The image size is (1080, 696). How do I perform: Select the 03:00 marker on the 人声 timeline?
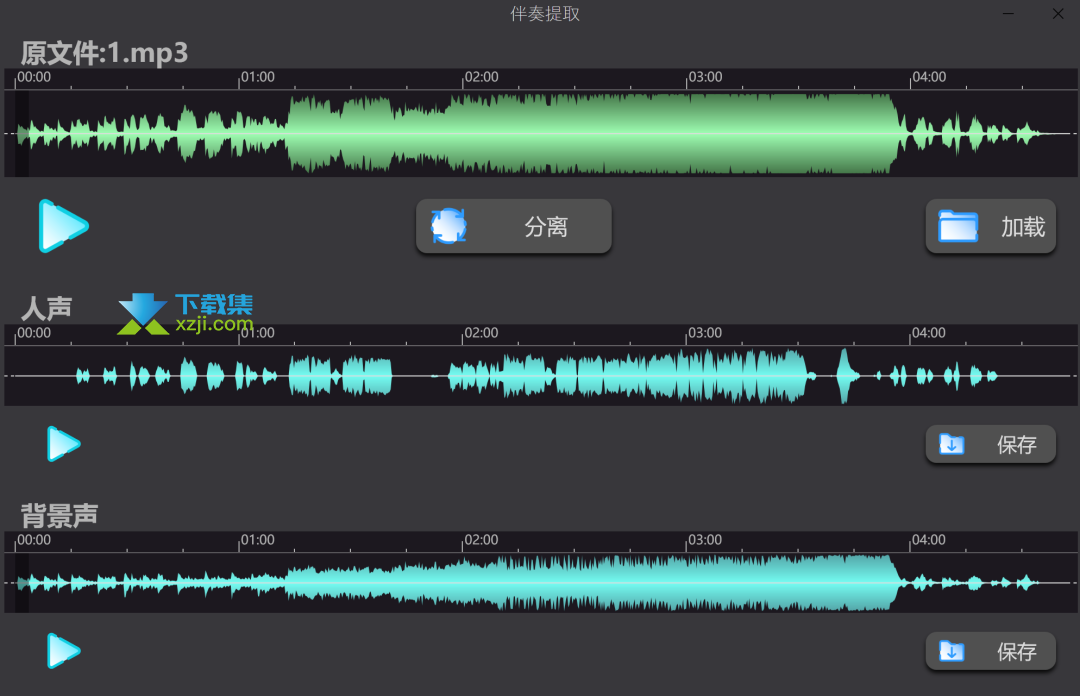pos(705,333)
